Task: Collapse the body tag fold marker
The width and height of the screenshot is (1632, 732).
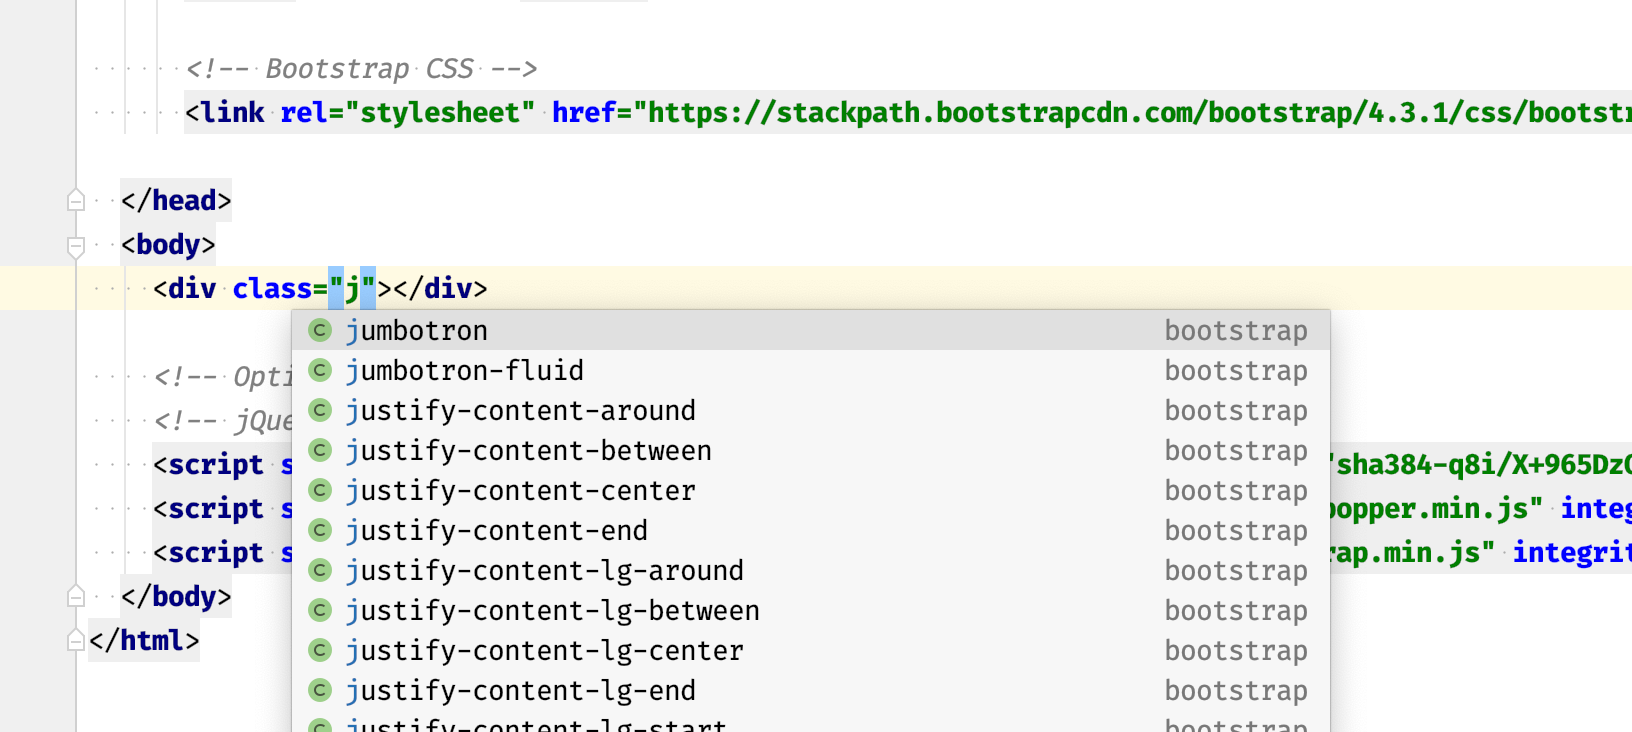Action: pos(76,245)
